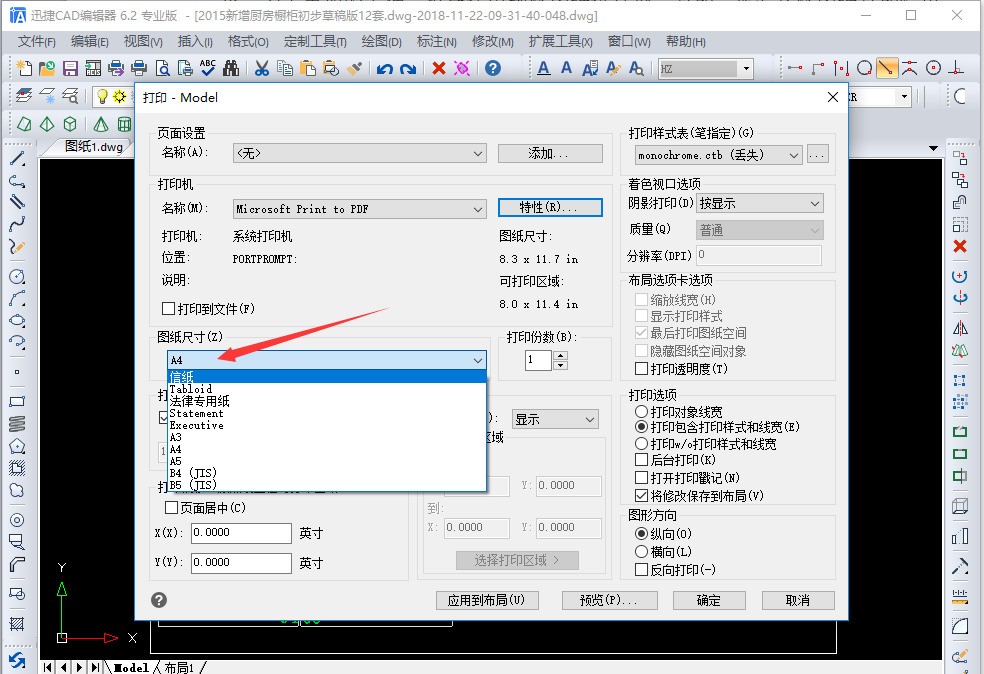
Task: Click the Find Text A magnifier icon
Action: click(x=636, y=68)
